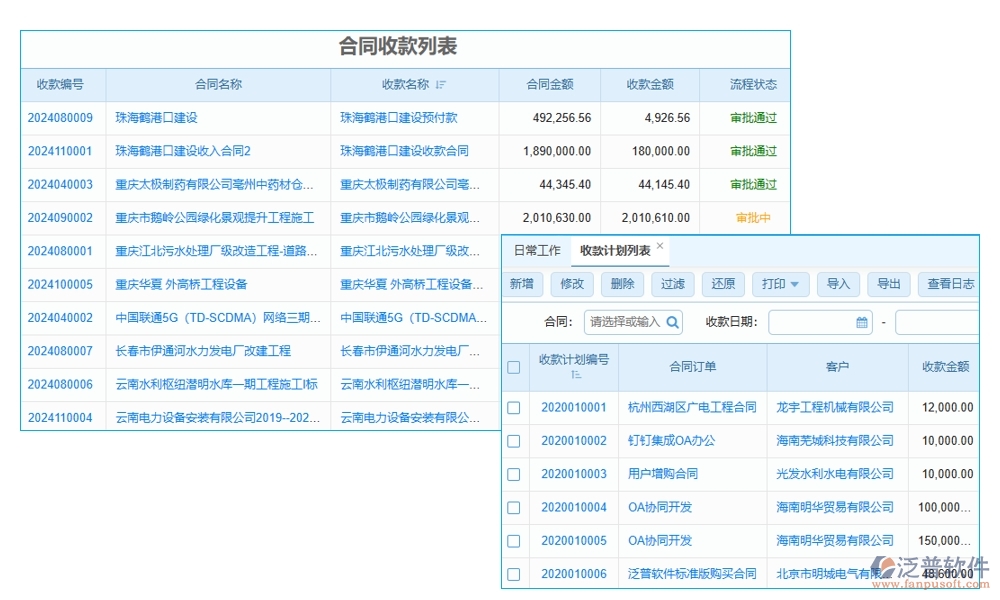
Task: Click 修改 to edit the selected record
Action: pyautogui.click(x=572, y=284)
